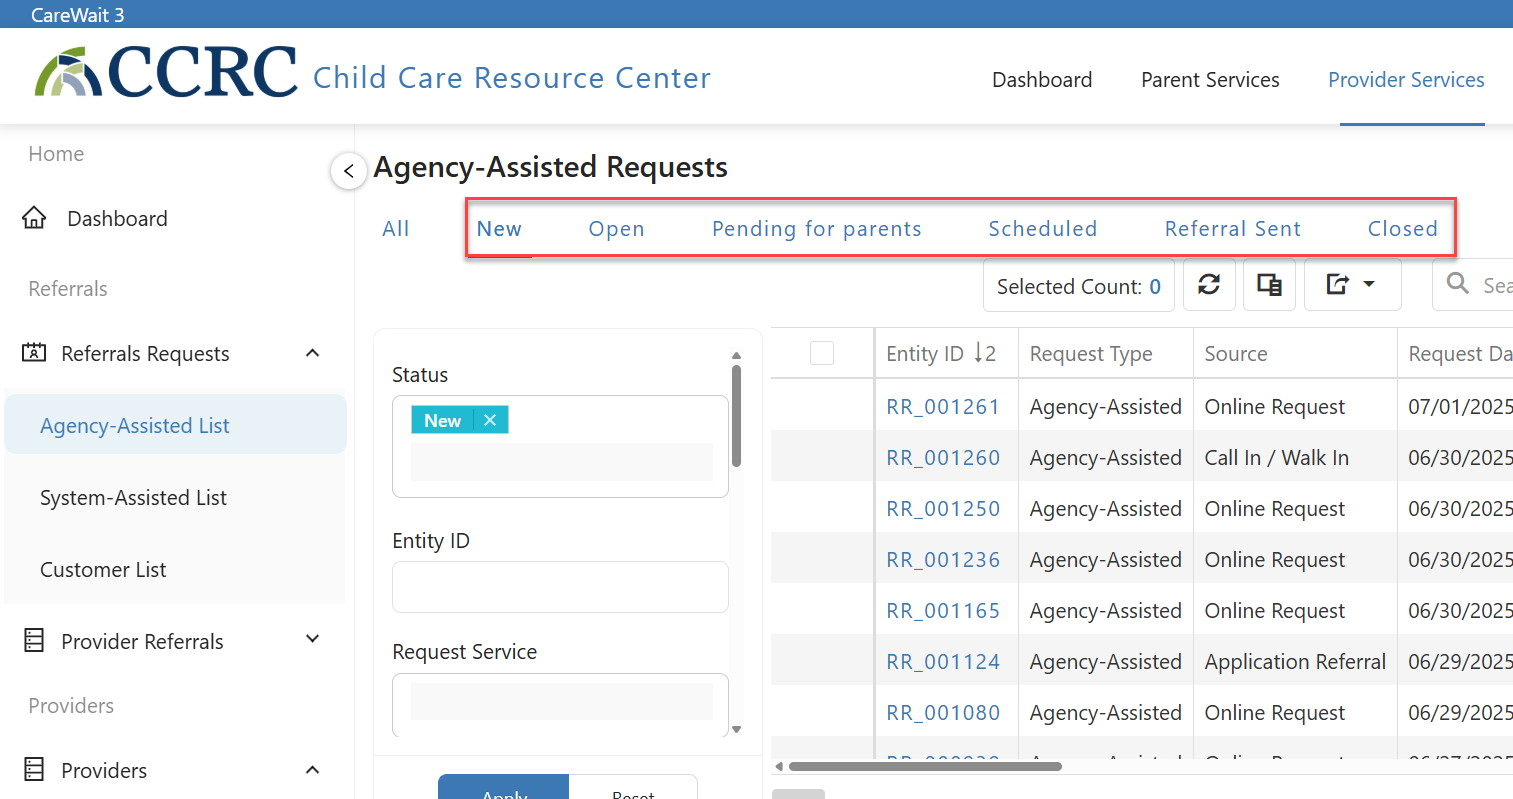Toggle the select-all checkbox in the table header
The image size is (1513, 799).
pyautogui.click(x=822, y=353)
